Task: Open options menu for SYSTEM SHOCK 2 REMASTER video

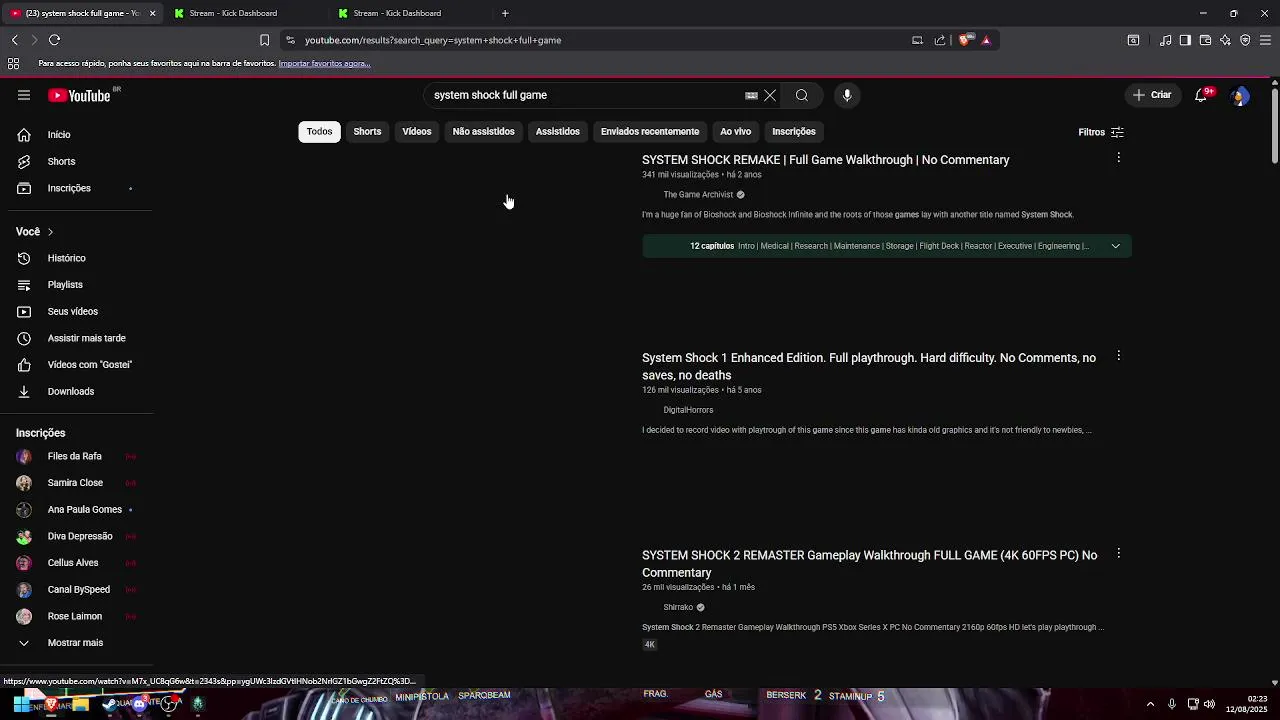Action: 1119,553
